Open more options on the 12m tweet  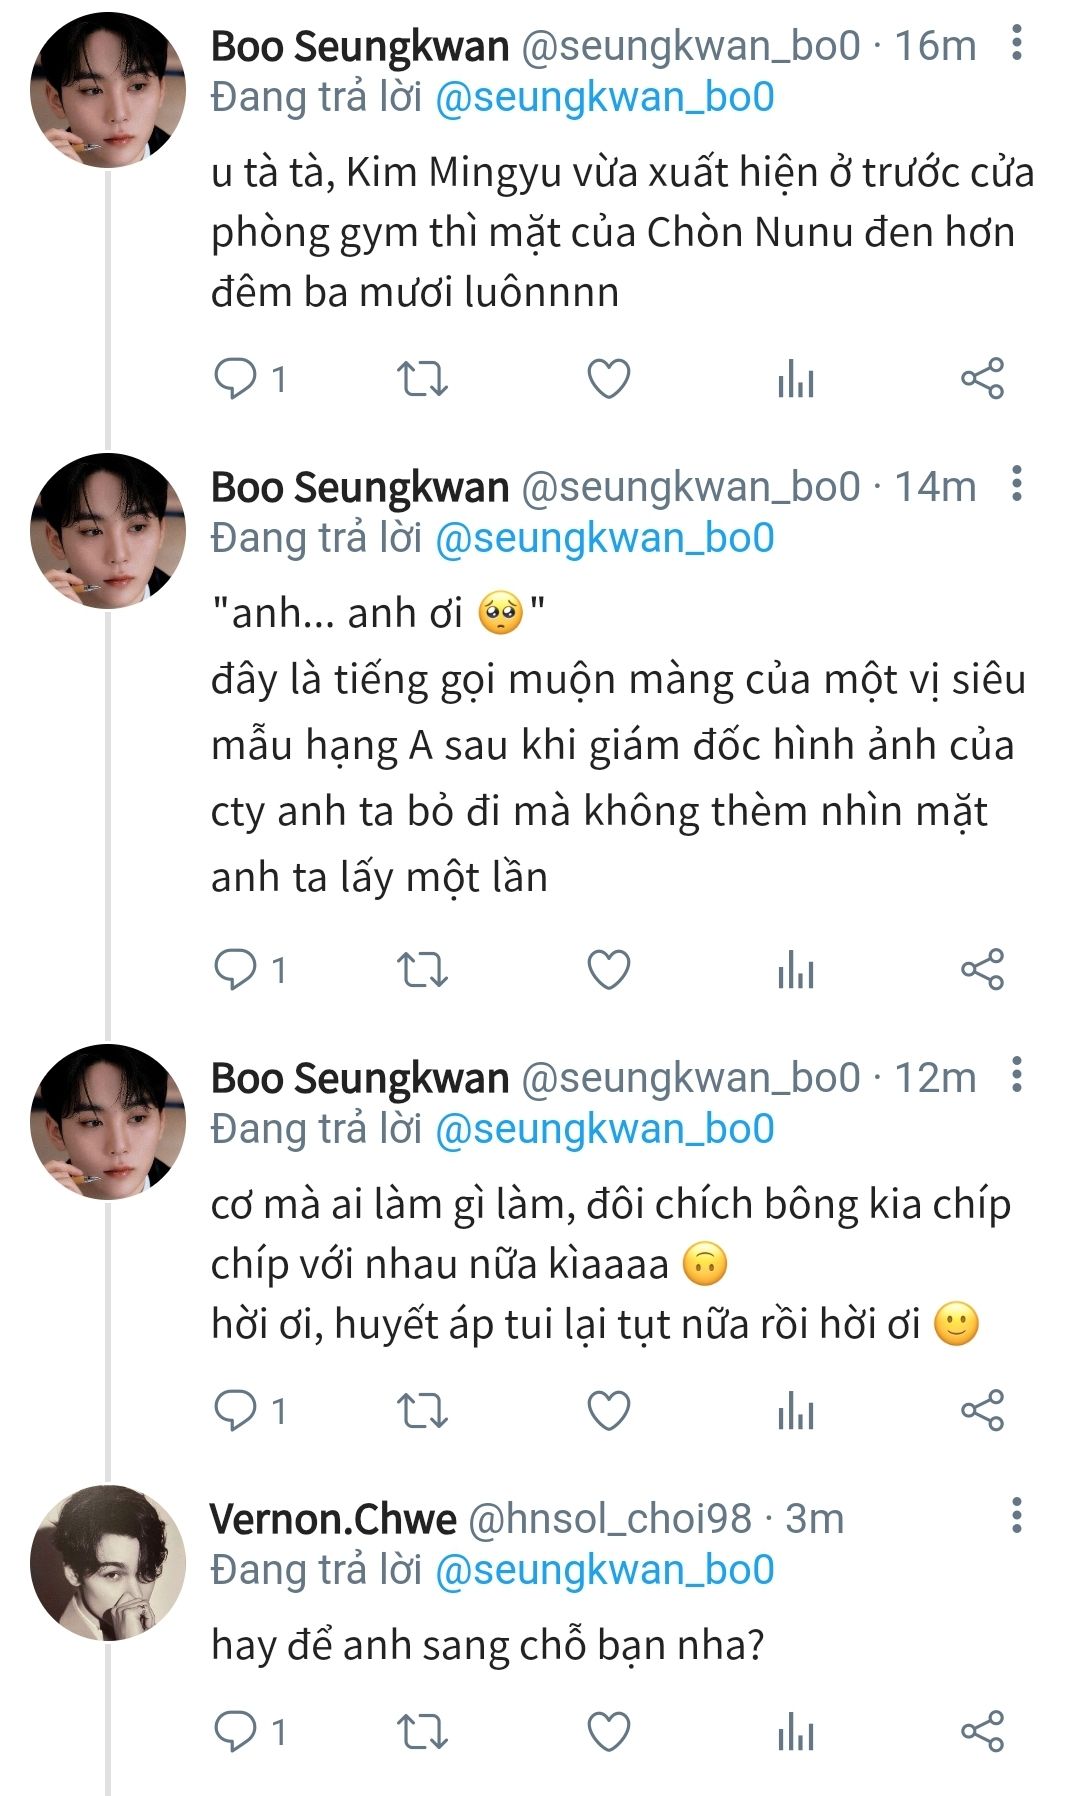tap(1016, 1075)
